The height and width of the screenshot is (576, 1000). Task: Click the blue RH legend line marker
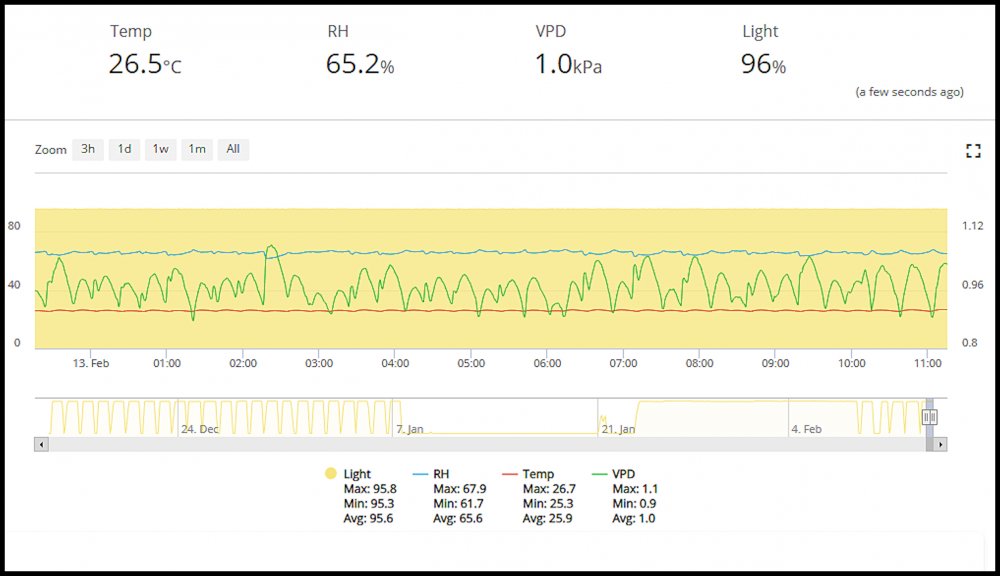pos(419,474)
